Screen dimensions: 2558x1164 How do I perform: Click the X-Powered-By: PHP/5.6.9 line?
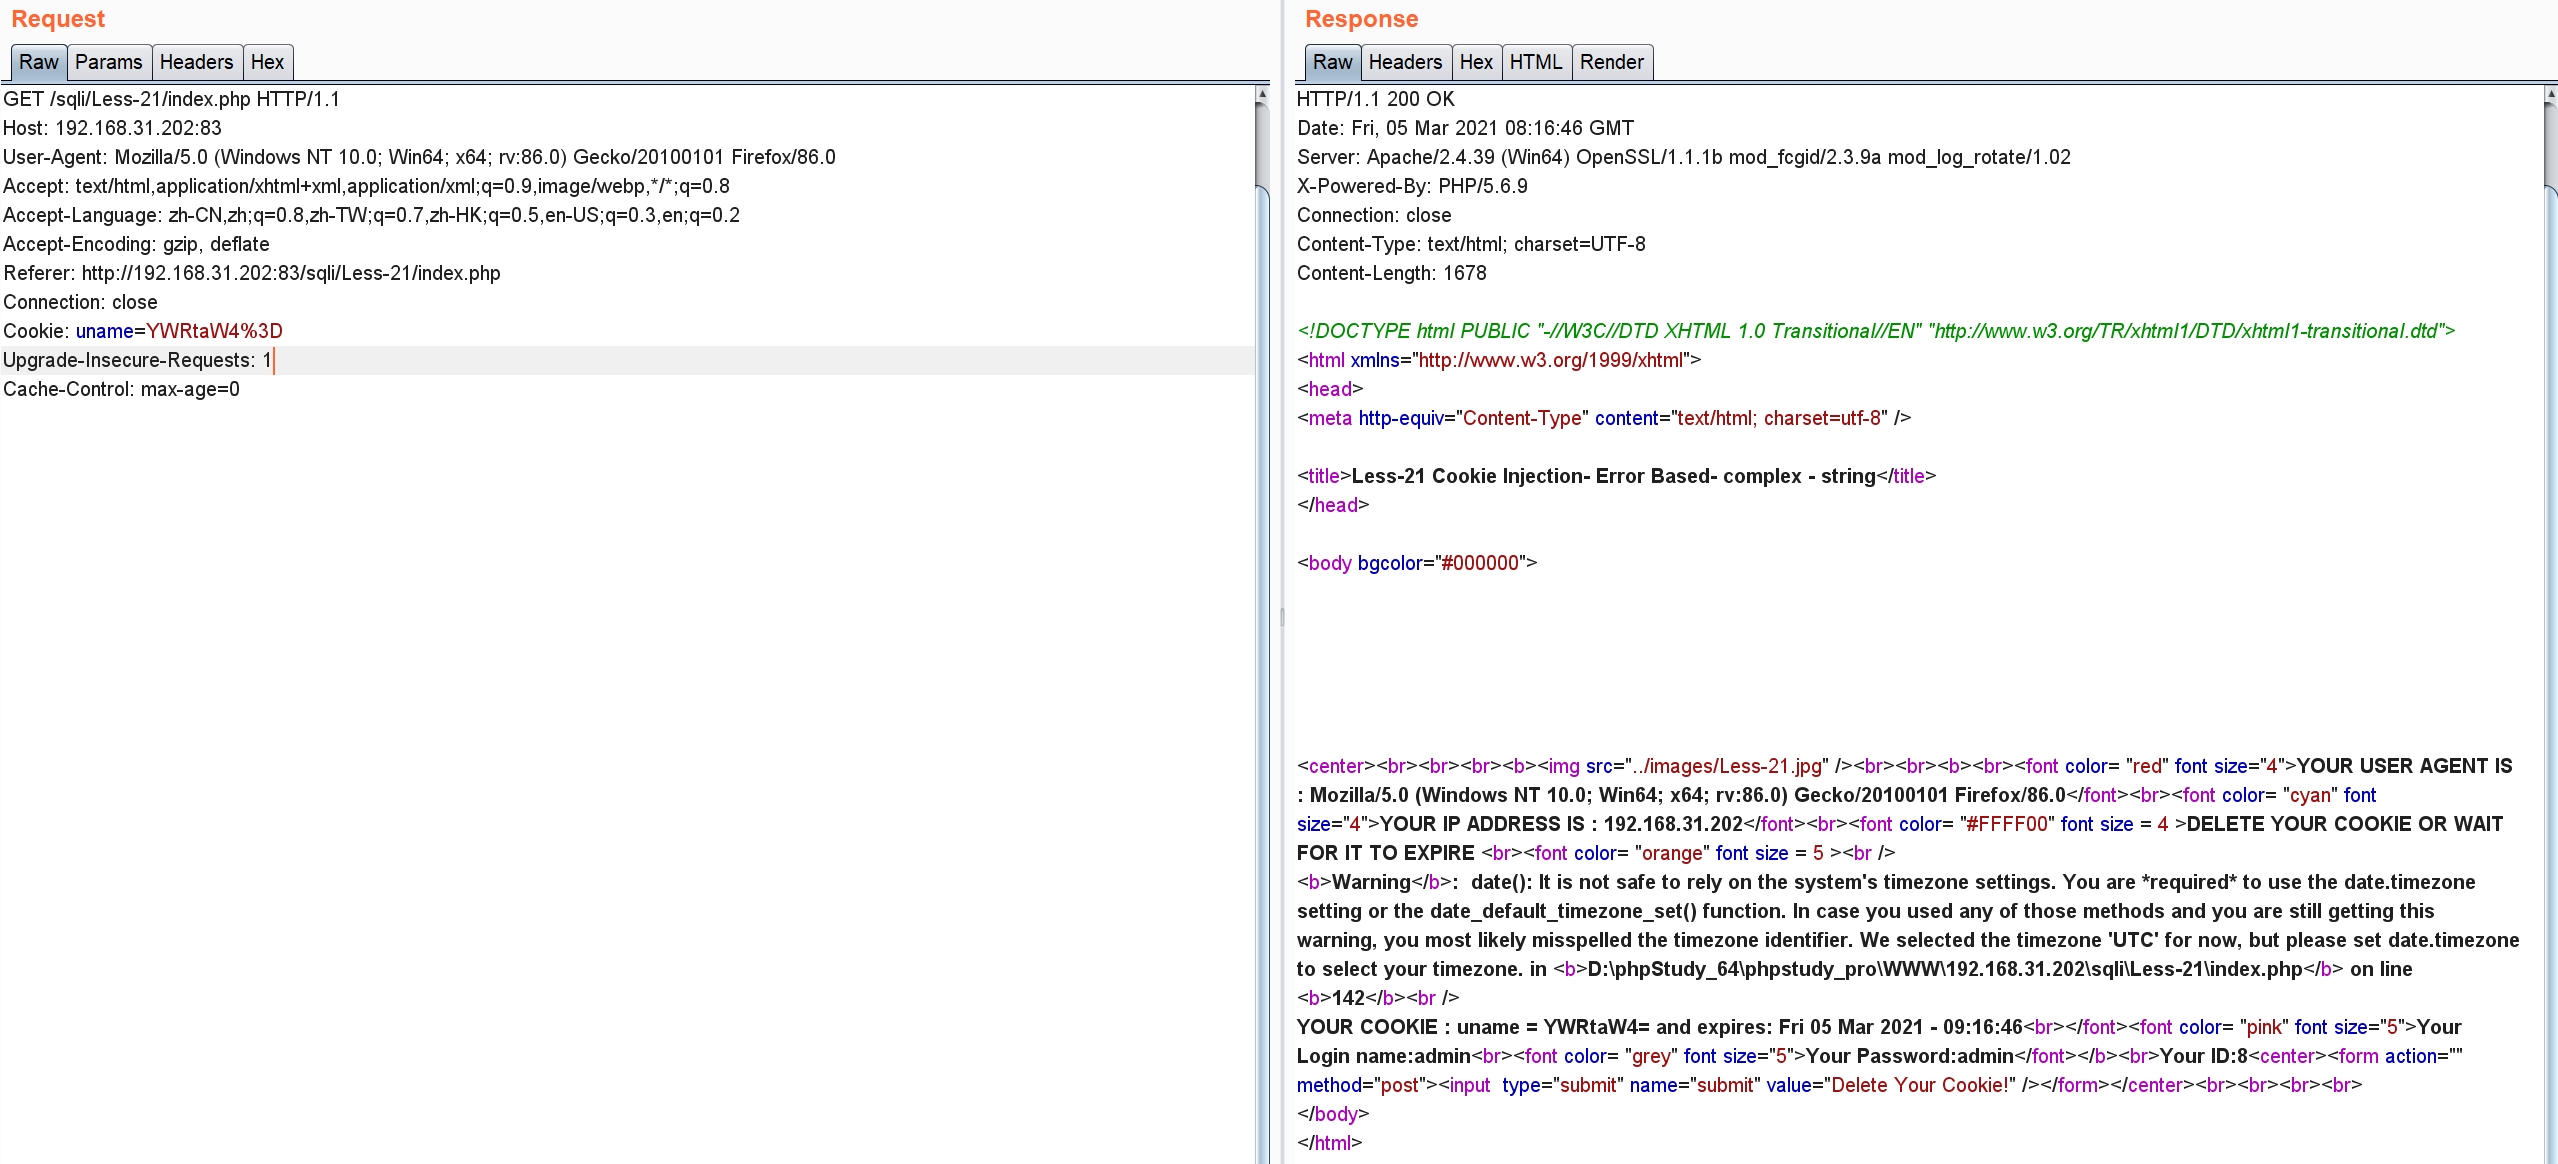coord(1413,186)
